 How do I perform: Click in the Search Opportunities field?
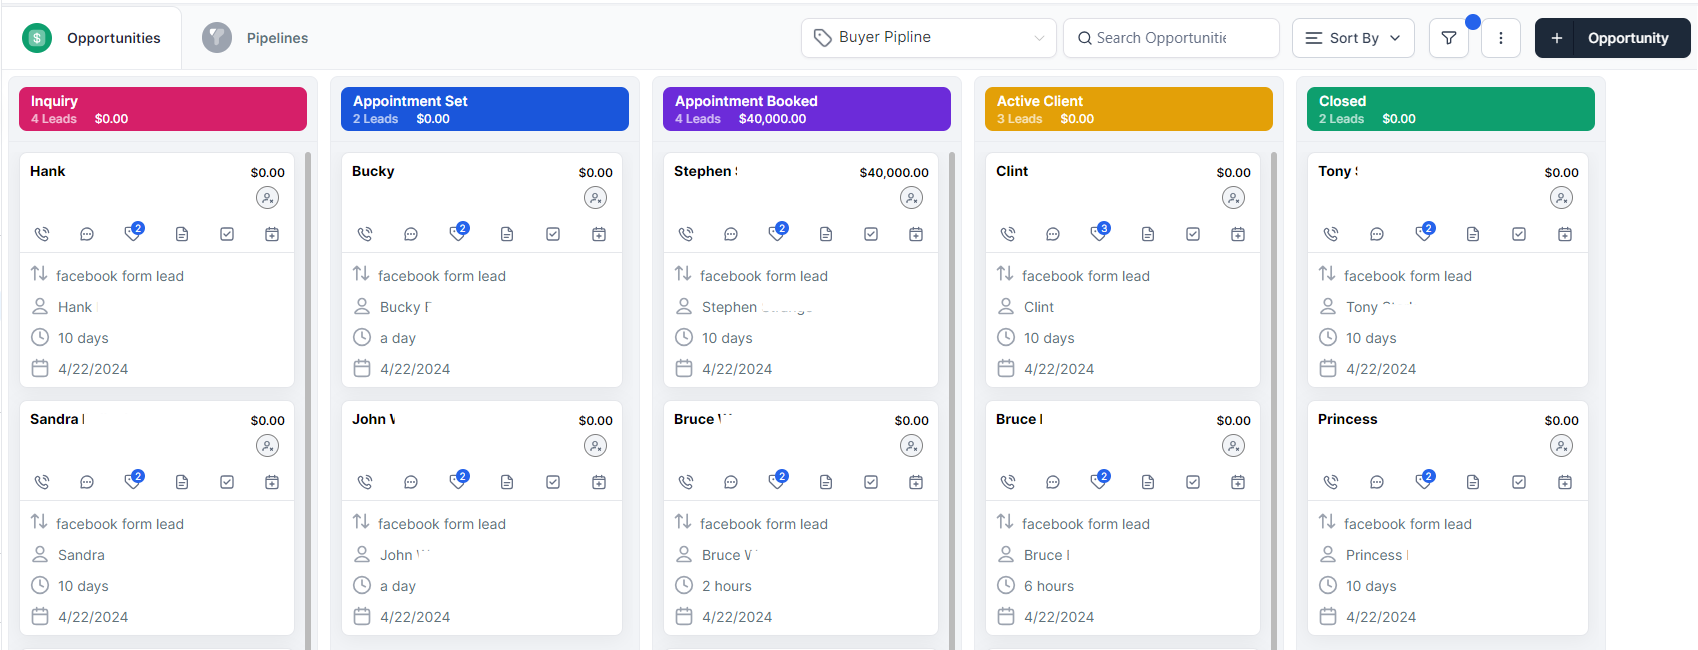(x=1170, y=38)
